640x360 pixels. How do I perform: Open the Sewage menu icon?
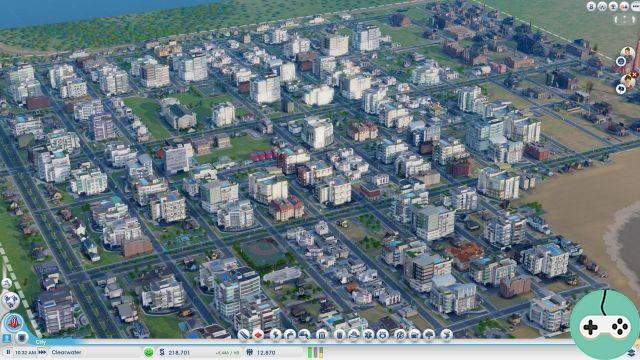point(304,335)
